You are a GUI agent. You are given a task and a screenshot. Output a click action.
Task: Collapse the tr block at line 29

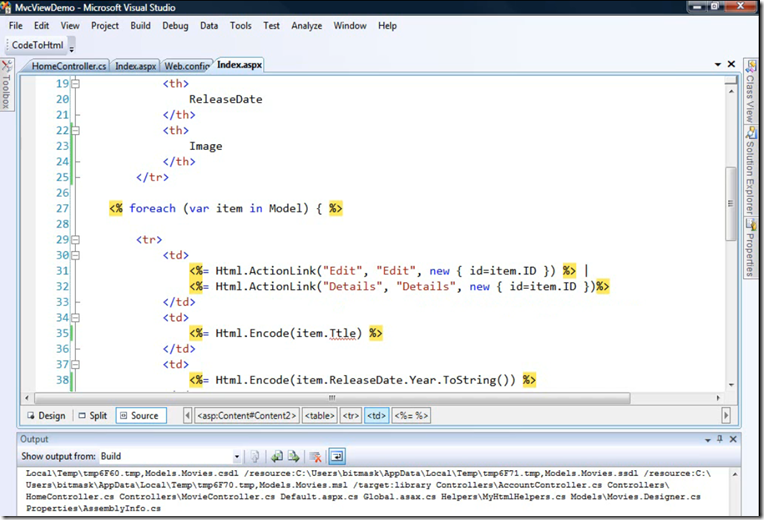[x=76, y=240]
